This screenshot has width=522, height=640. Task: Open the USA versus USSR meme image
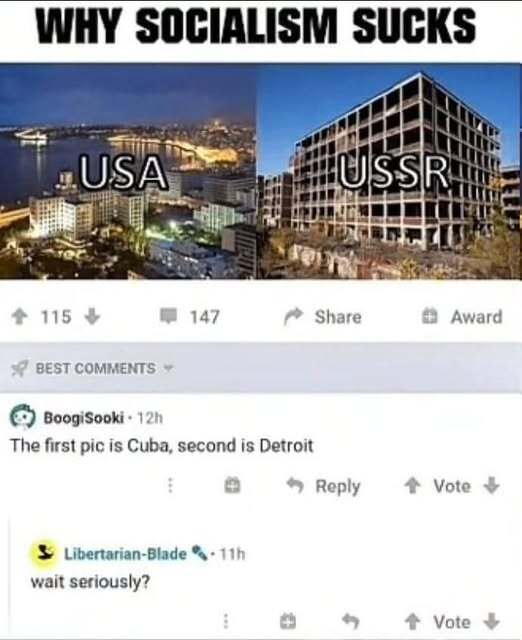(261, 171)
